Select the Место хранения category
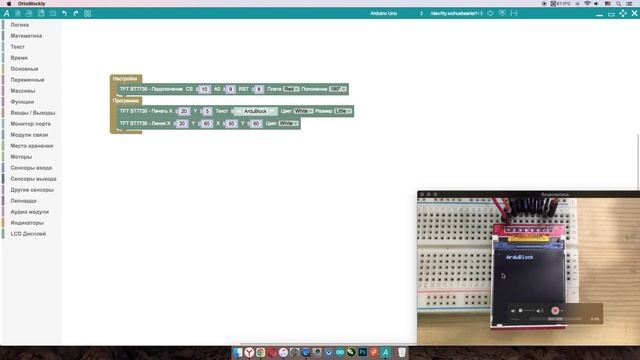Viewport: 640px width, 360px height. pyautogui.click(x=32, y=146)
